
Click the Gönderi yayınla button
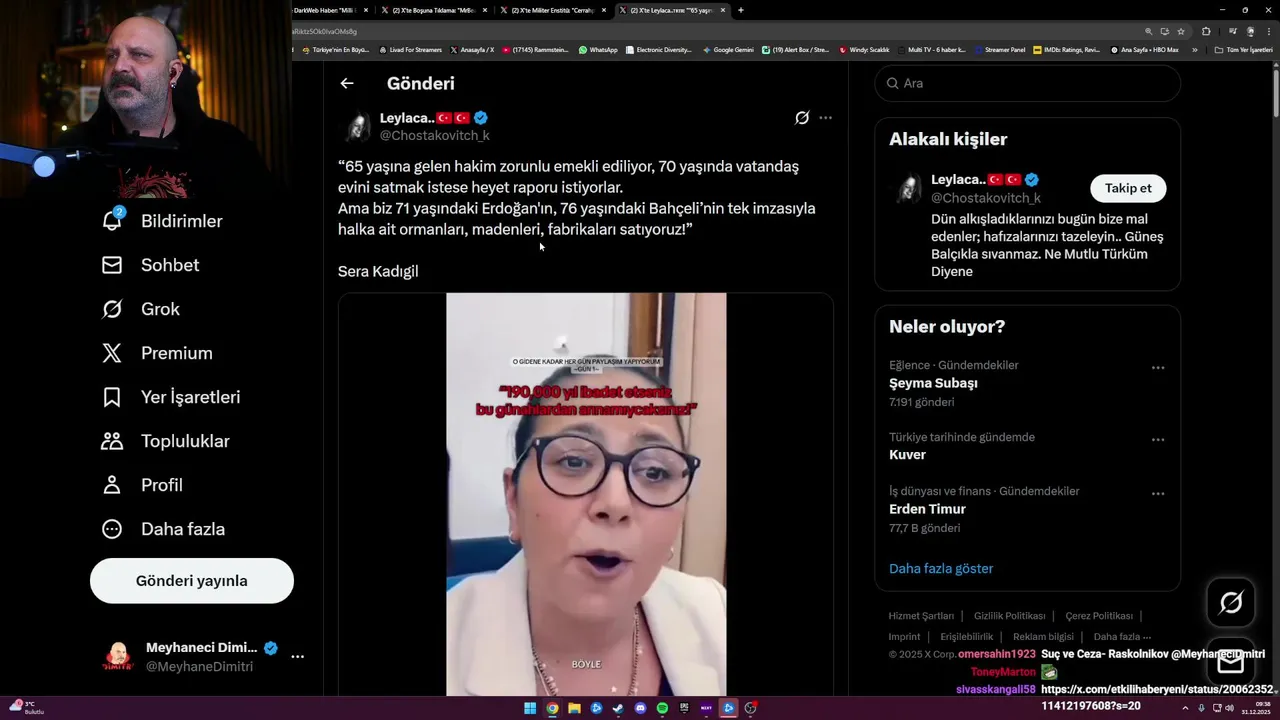pyautogui.click(x=192, y=581)
